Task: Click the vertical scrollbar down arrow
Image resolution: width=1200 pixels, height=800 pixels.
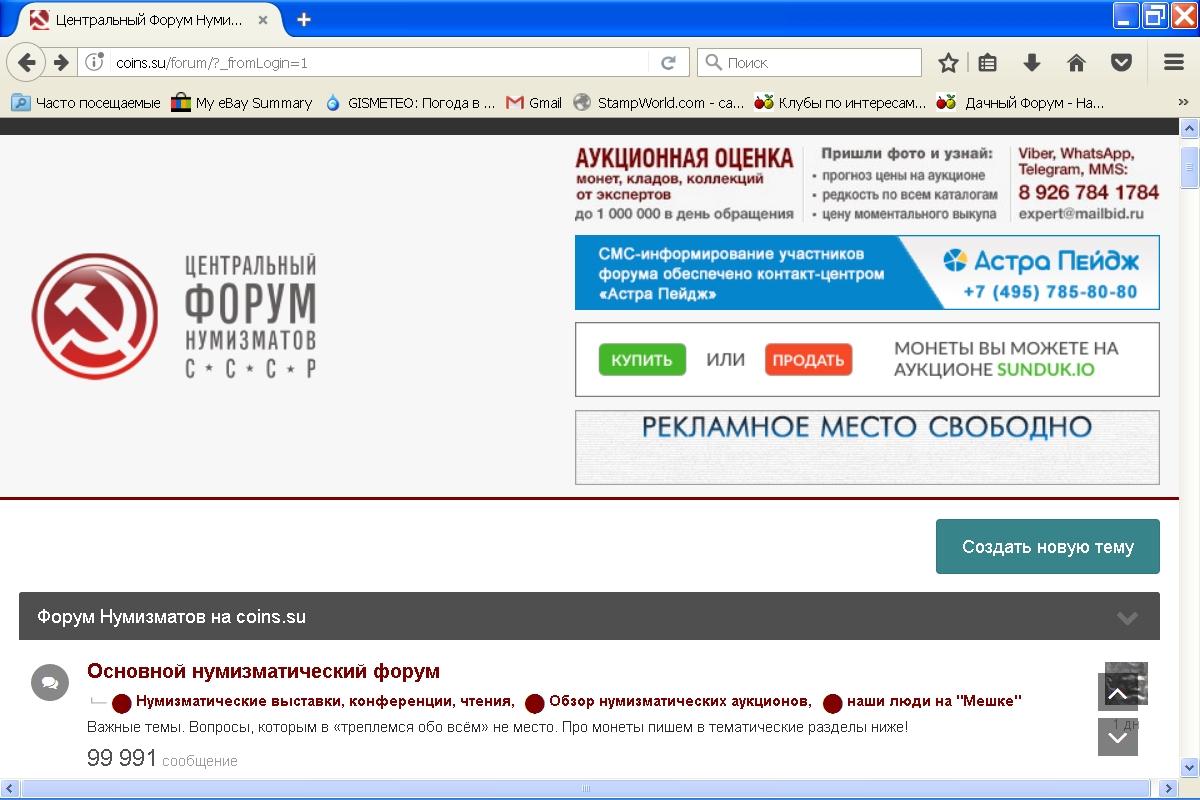Action: point(1189,768)
